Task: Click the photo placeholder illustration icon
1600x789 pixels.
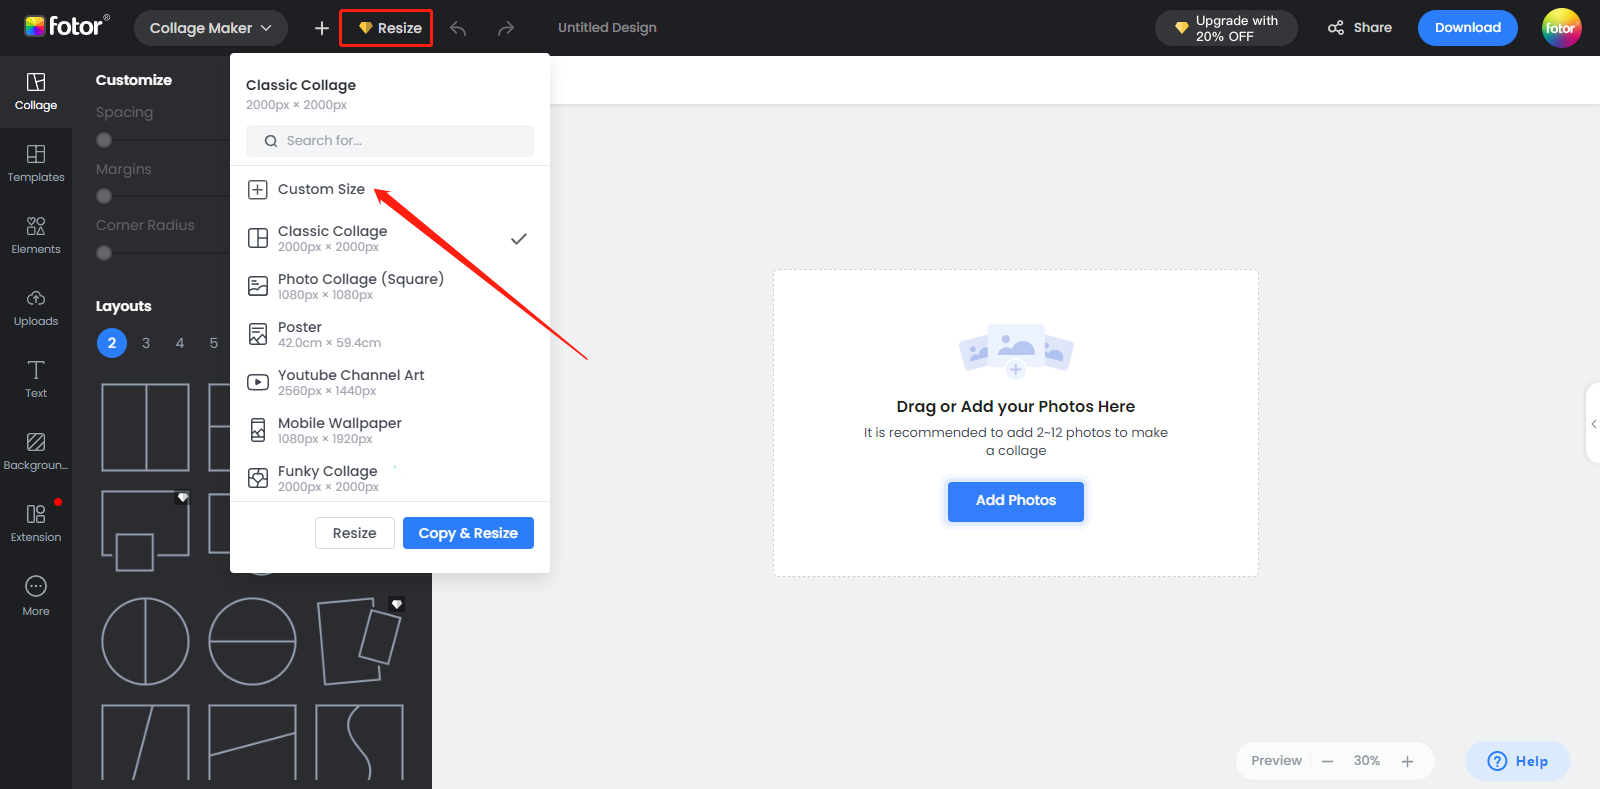Action: pos(1016,350)
